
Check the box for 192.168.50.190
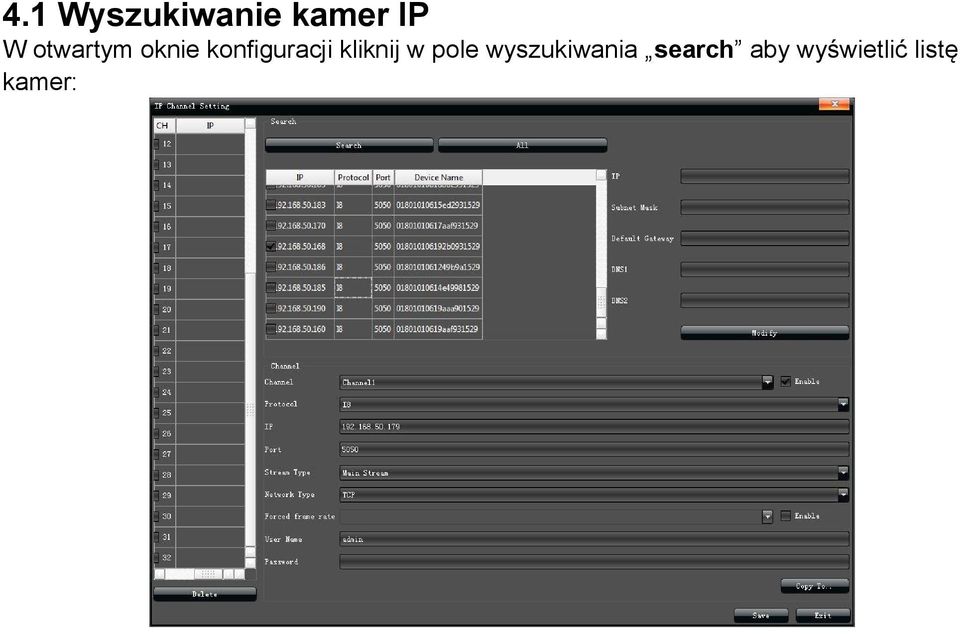[x=271, y=308]
